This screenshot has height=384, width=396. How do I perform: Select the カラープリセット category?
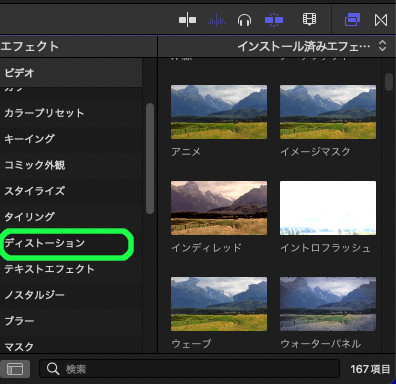71,113
